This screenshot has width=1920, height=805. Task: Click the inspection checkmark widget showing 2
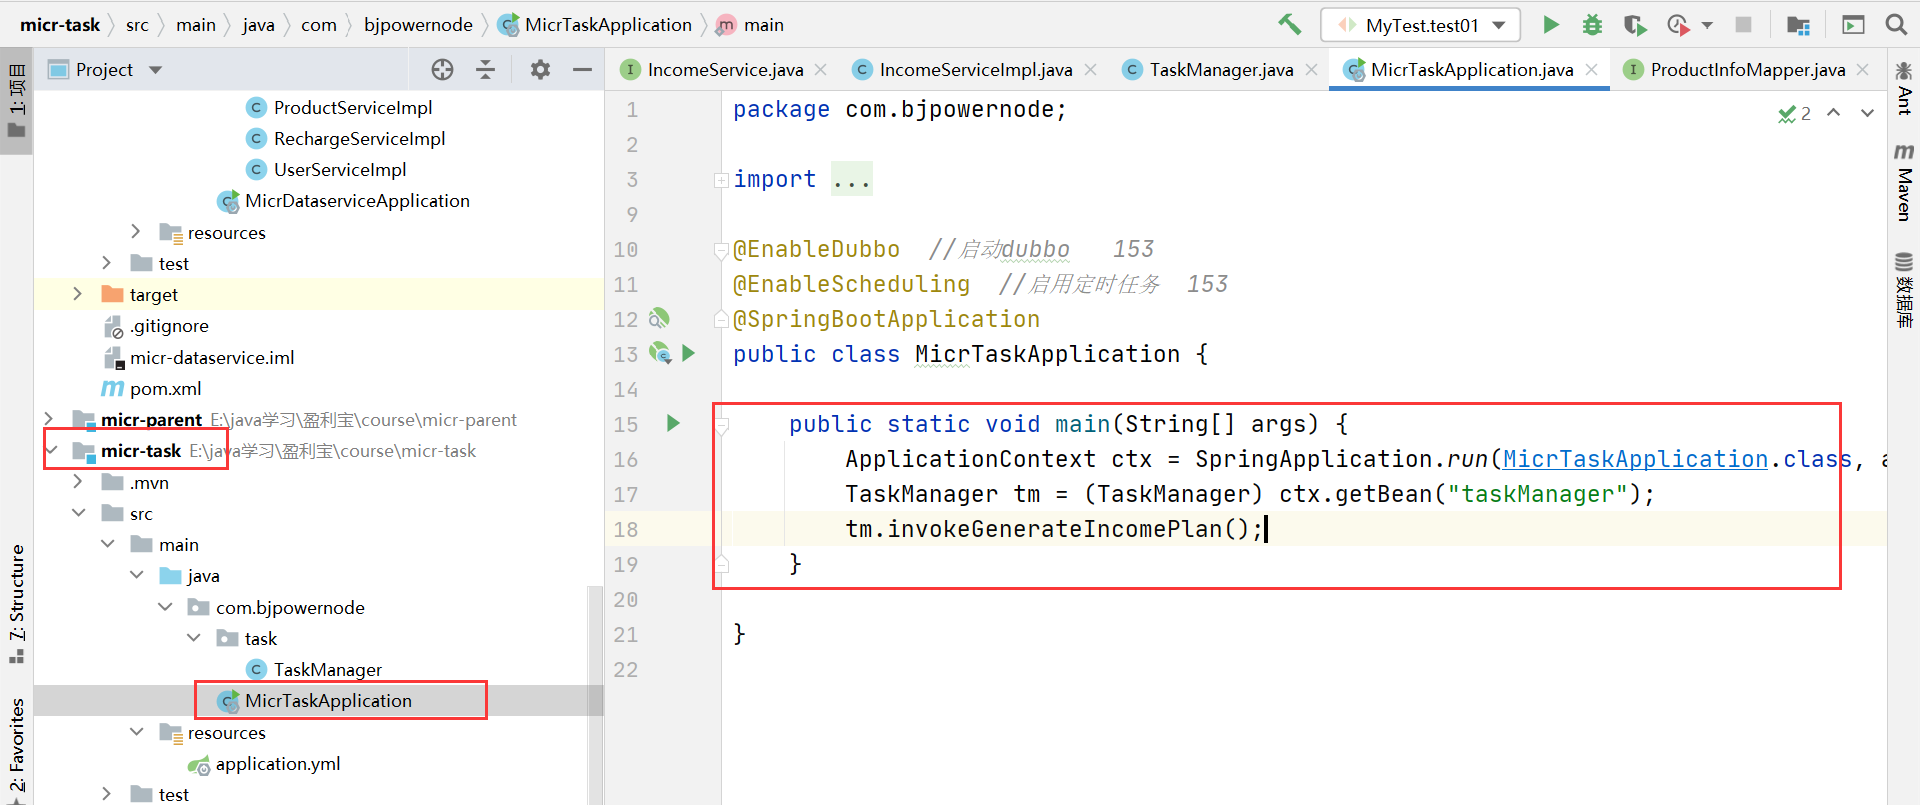(x=1794, y=114)
